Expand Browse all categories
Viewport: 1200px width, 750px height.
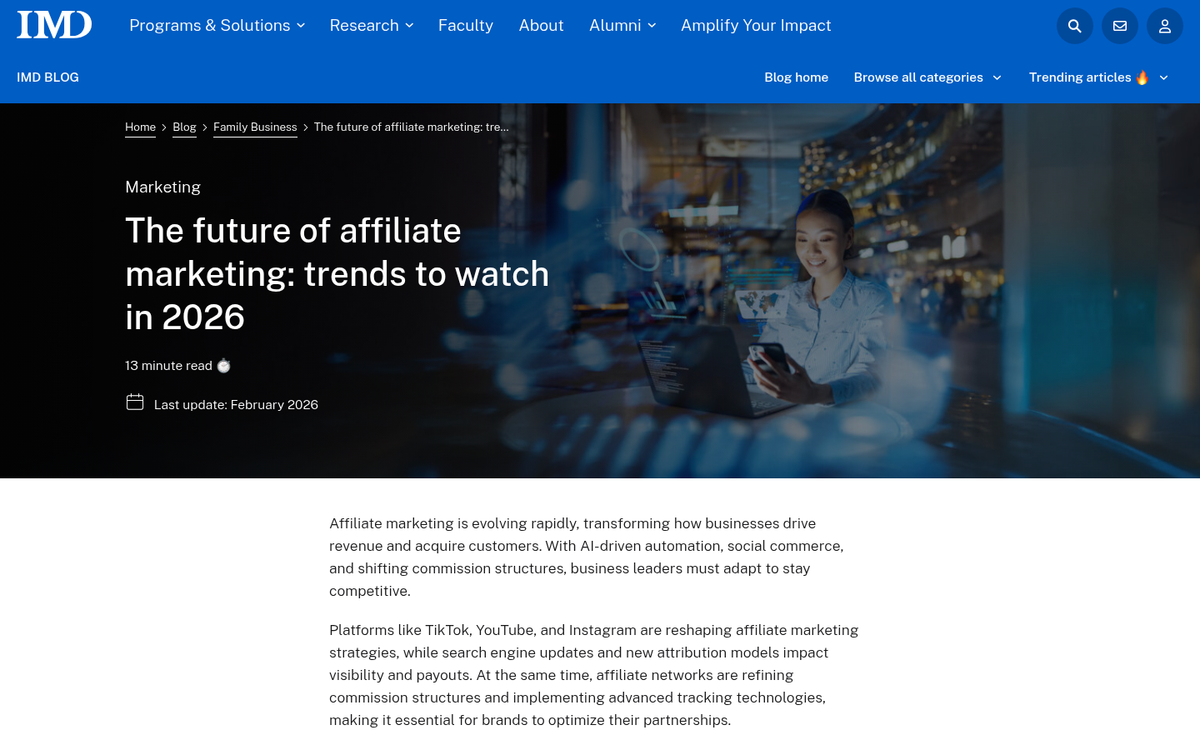click(x=927, y=77)
